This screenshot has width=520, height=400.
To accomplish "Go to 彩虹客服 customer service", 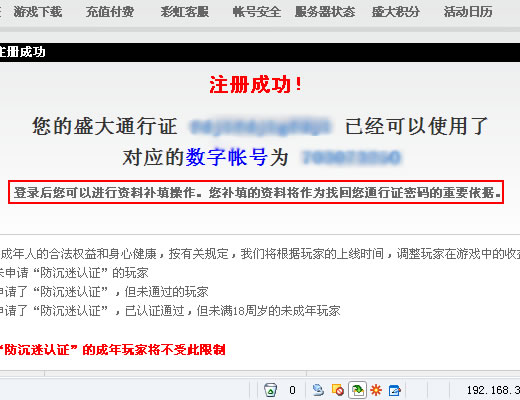I will click(184, 12).
